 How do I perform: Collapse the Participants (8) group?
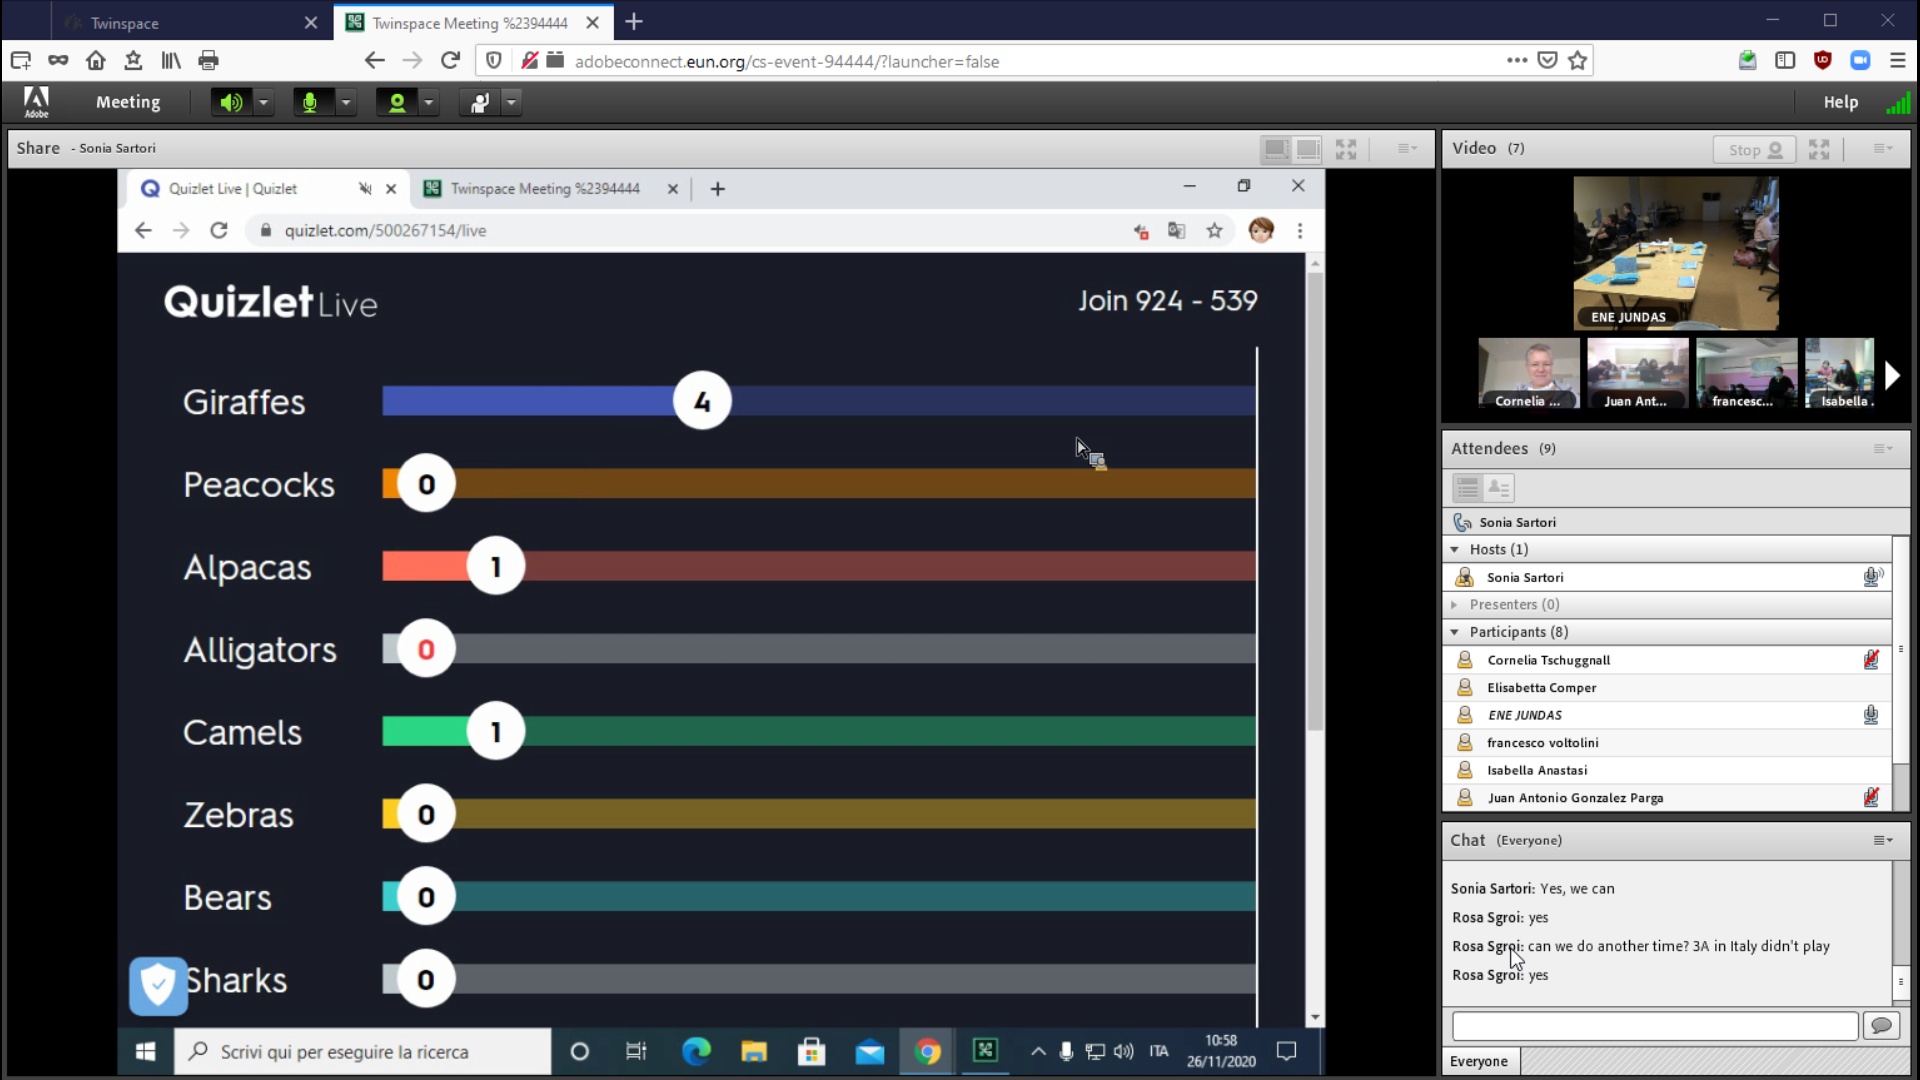(x=1455, y=632)
